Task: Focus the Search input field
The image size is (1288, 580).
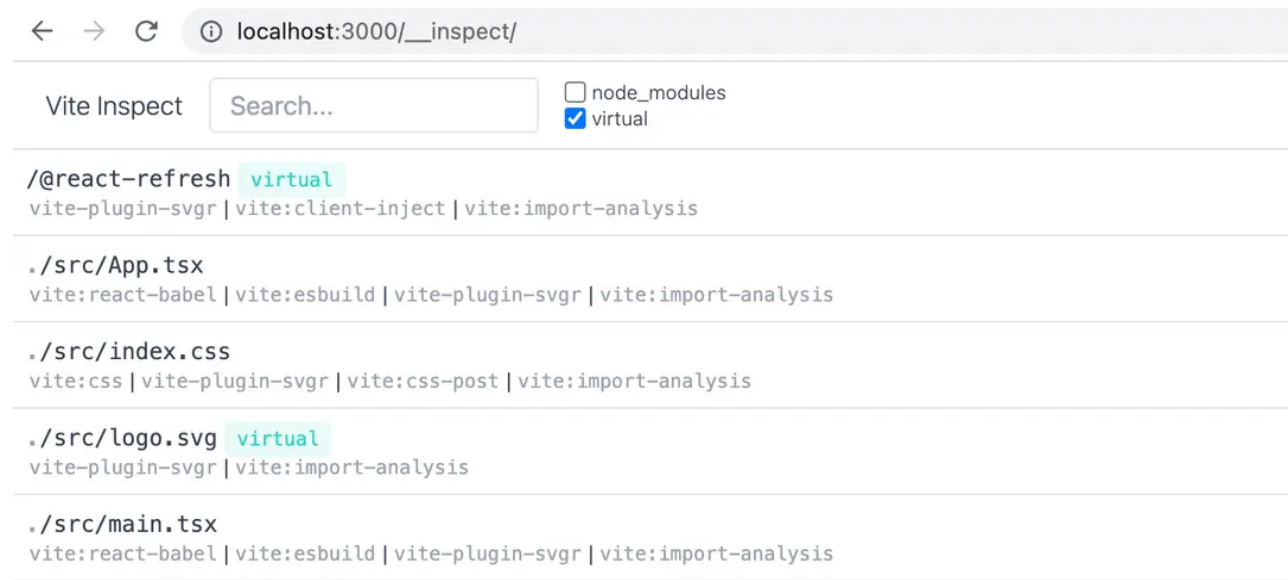Action: point(374,105)
